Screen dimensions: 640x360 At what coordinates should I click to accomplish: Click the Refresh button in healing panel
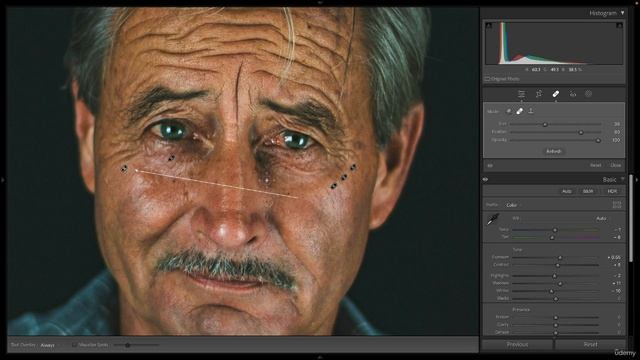click(554, 151)
